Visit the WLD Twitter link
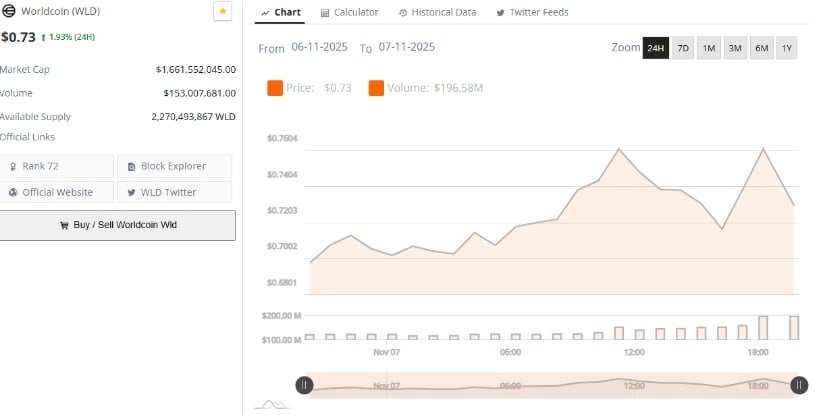 174,192
